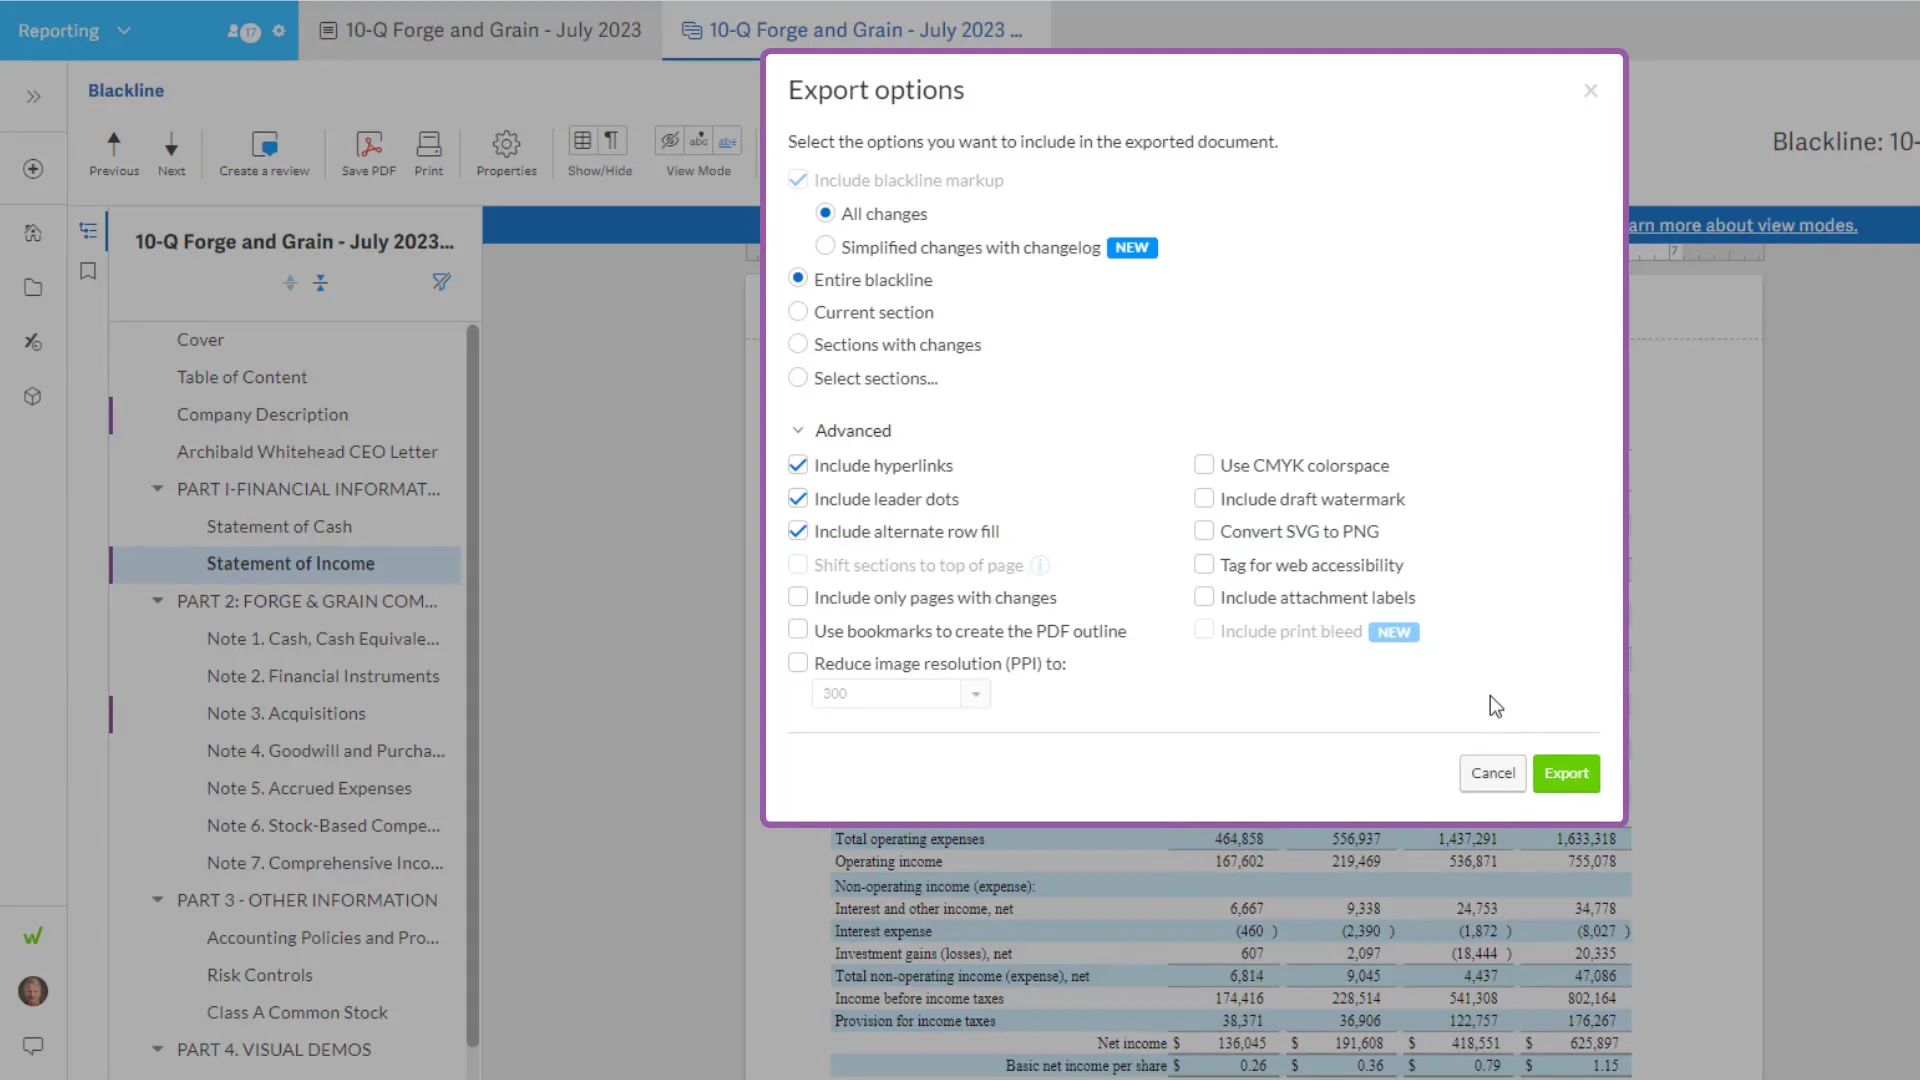The height and width of the screenshot is (1080, 1920).
Task: Select Note 3. Acquisitions in outline
Action: point(286,713)
